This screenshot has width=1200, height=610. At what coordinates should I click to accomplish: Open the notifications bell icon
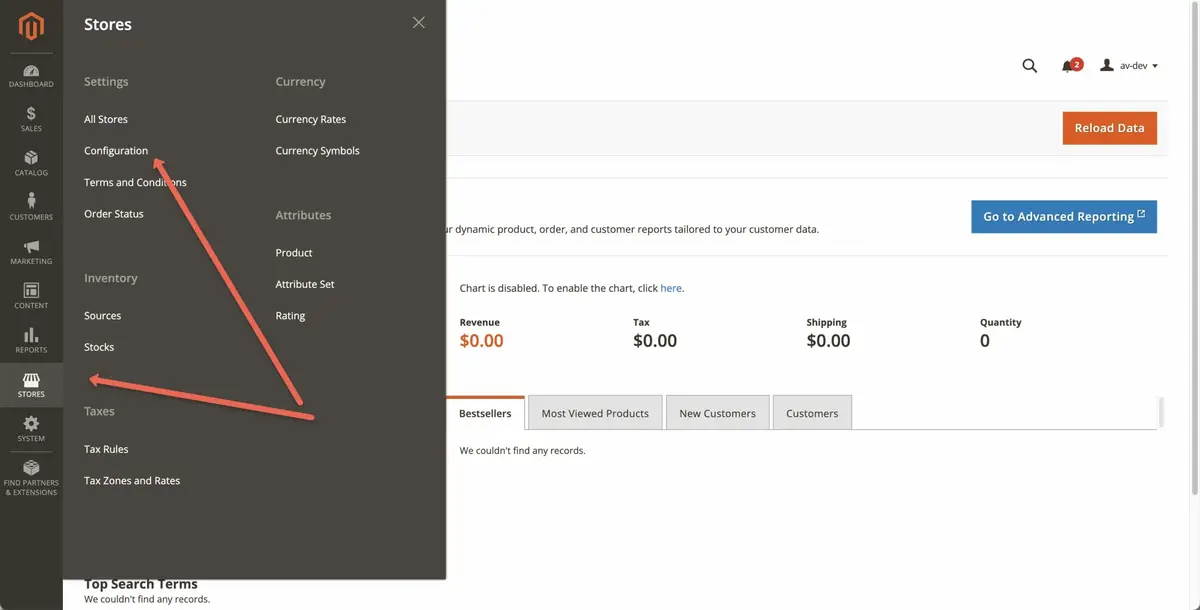(1068, 66)
